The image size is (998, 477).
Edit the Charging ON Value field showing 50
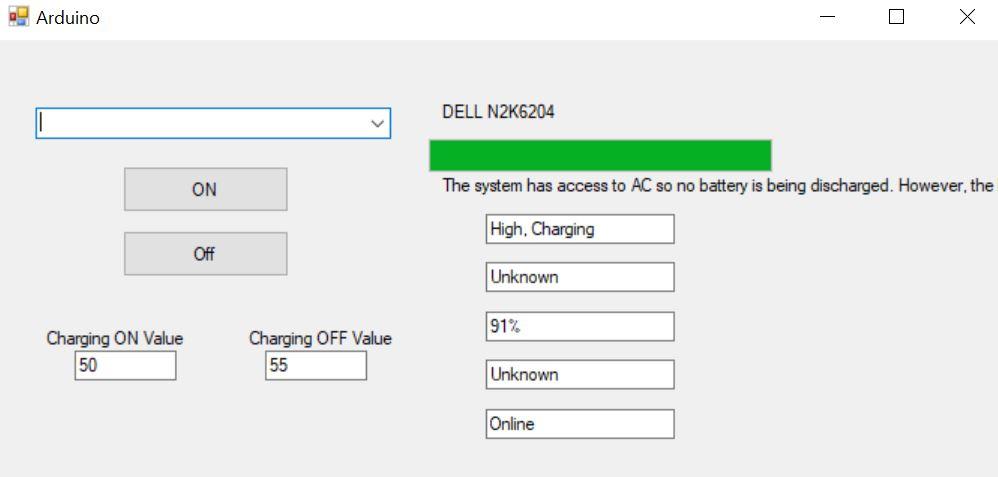pyautogui.click(x=125, y=366)
